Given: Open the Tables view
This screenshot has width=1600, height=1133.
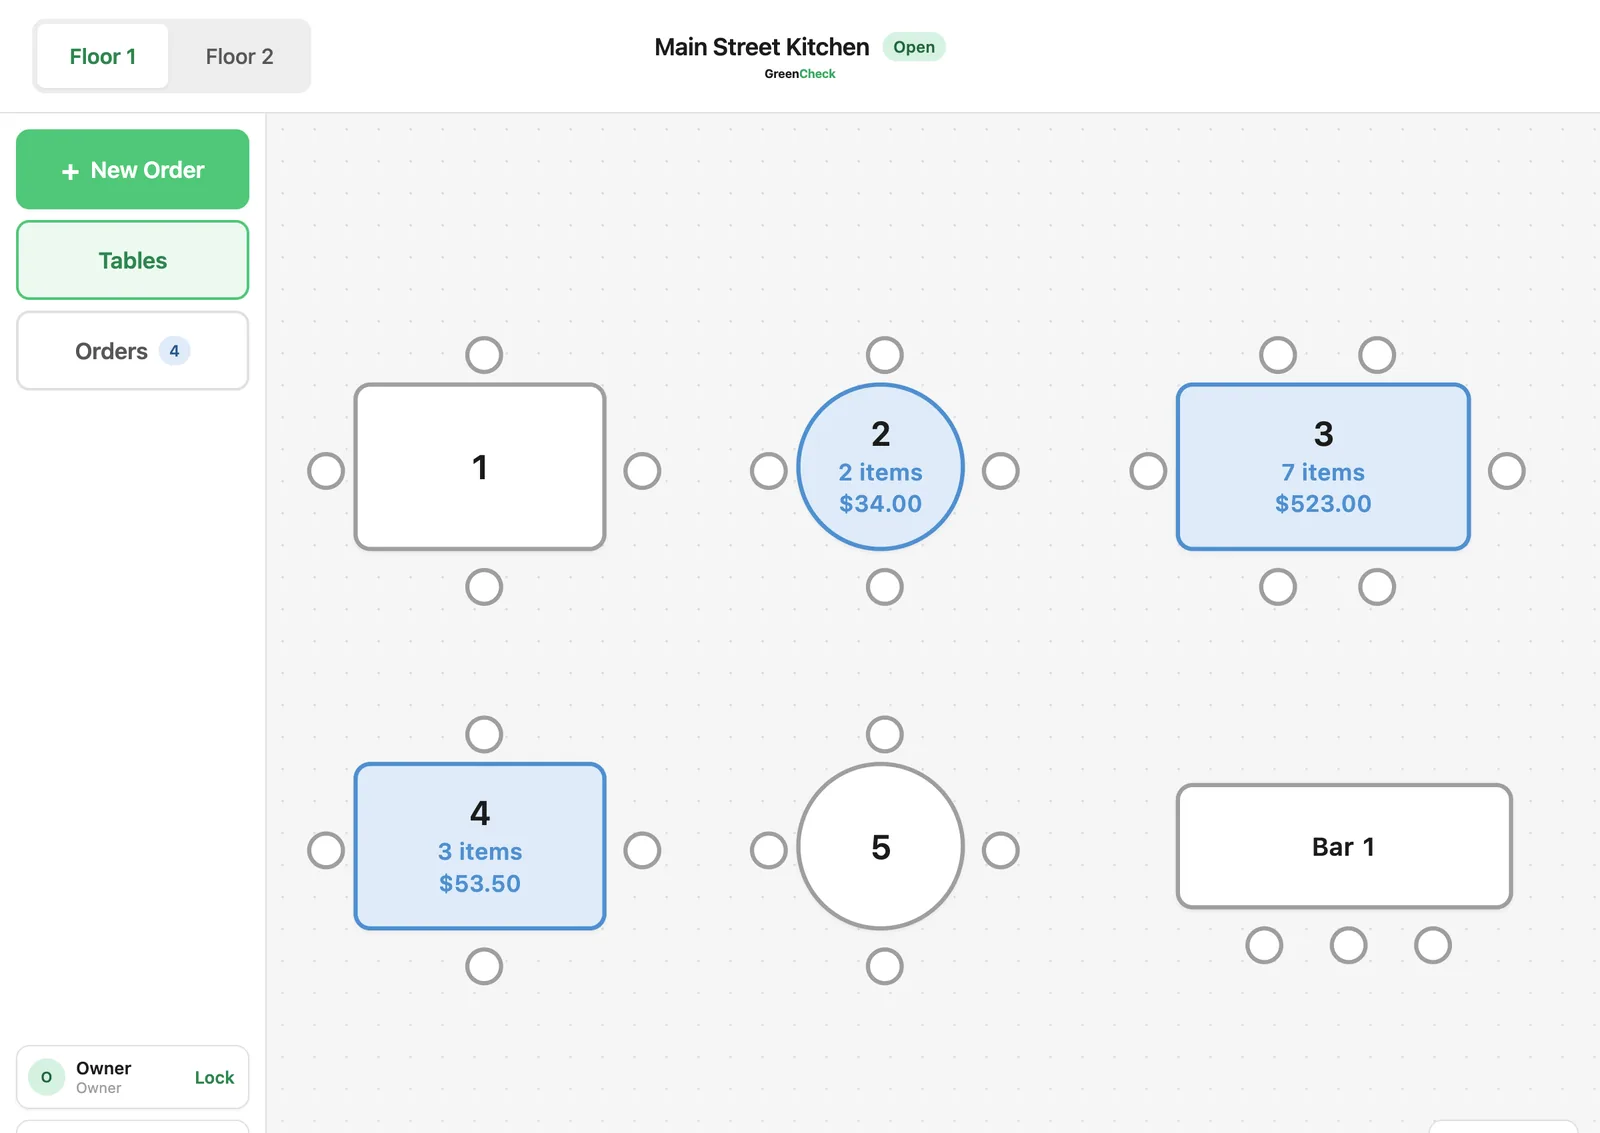Looking at the screenshot, I should pos(132,260).
